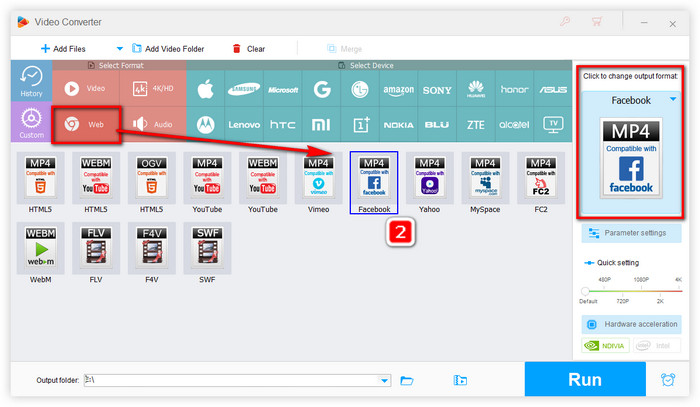Image resolution: width=700 pixels, height=407 pixels.
Task: Click the Quick setting resolution slider handle
Action: (x=585, y=291)
